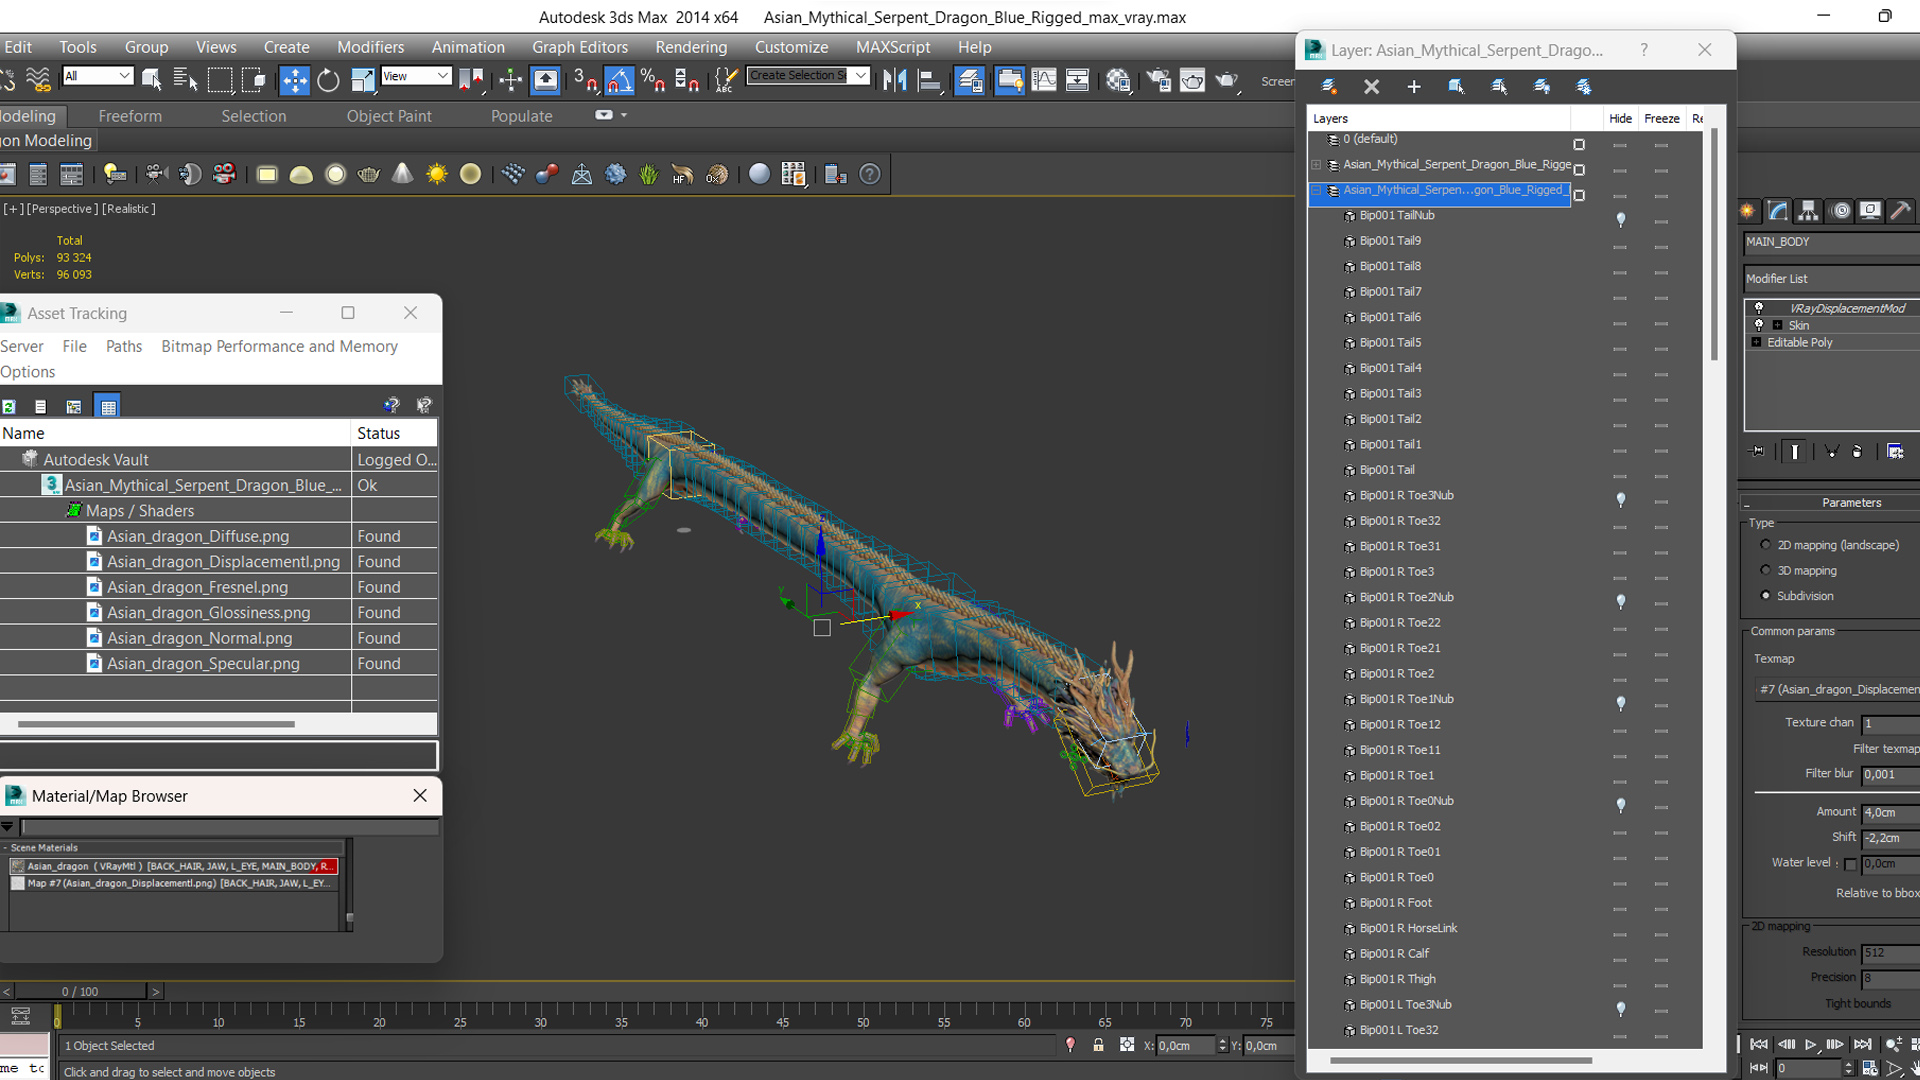Viewport: 1920px width, 1080px height.
Task: Click Refresh icon in Asset Tracking toolbar
Action: [x=9, y=406]
